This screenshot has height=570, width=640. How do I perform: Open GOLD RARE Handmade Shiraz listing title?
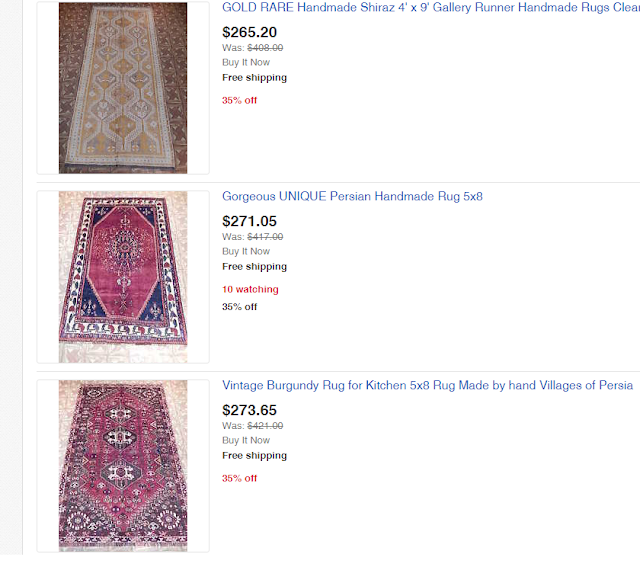pos(430,8)
